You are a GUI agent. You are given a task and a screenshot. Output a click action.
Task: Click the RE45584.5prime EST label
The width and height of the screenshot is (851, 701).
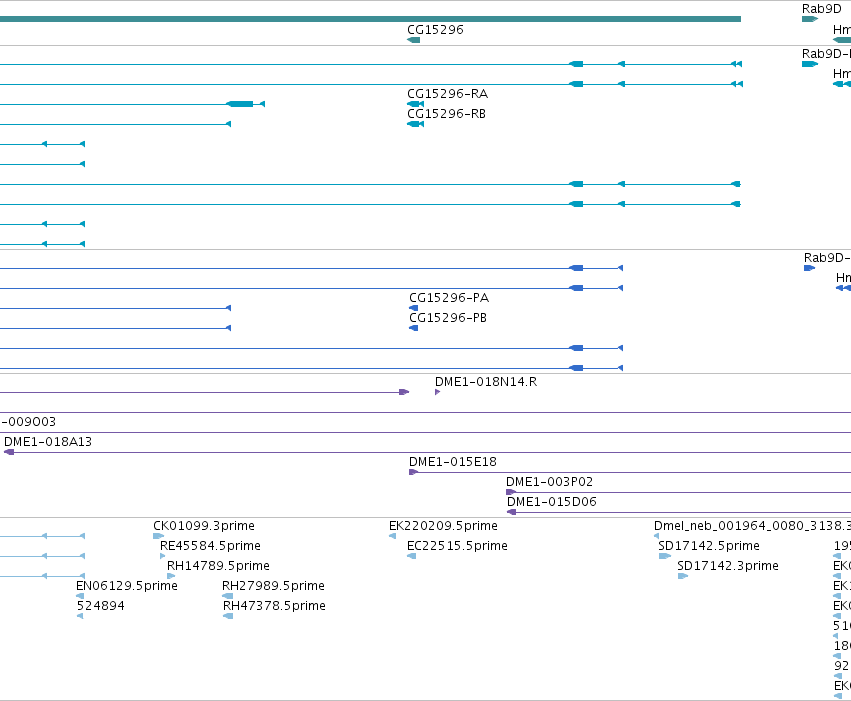[x=210, y=546]
